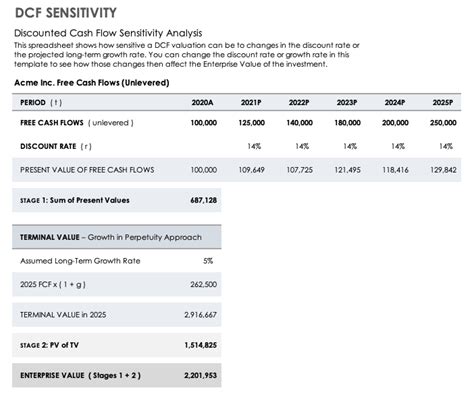Click the 2025 FCF x (1+g) value 262,500
Image resolution: width=474 pixels, height=409 pixels.
pos(204,284)
